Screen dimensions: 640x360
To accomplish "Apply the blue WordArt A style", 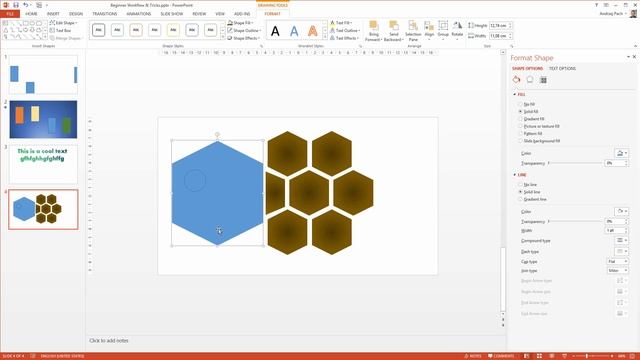I will [294, 31].
